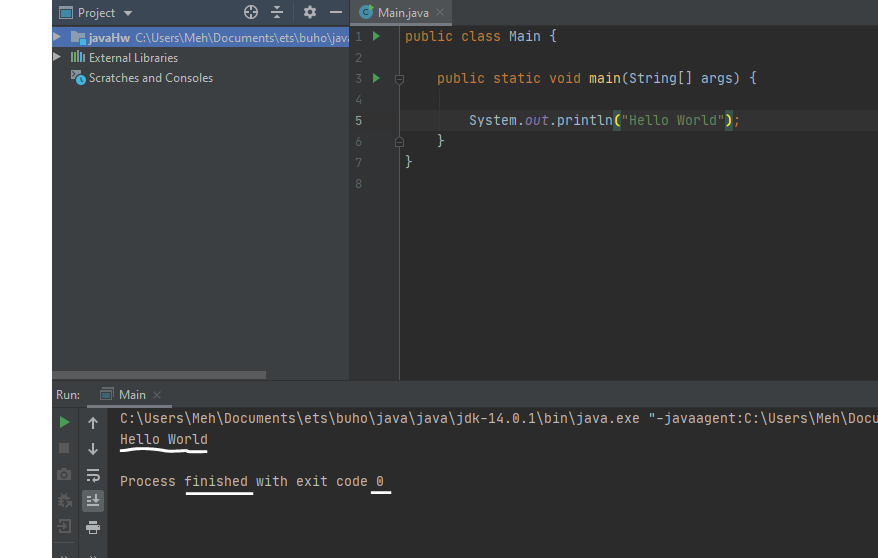Click the Stop process square button

click(64, 448)
